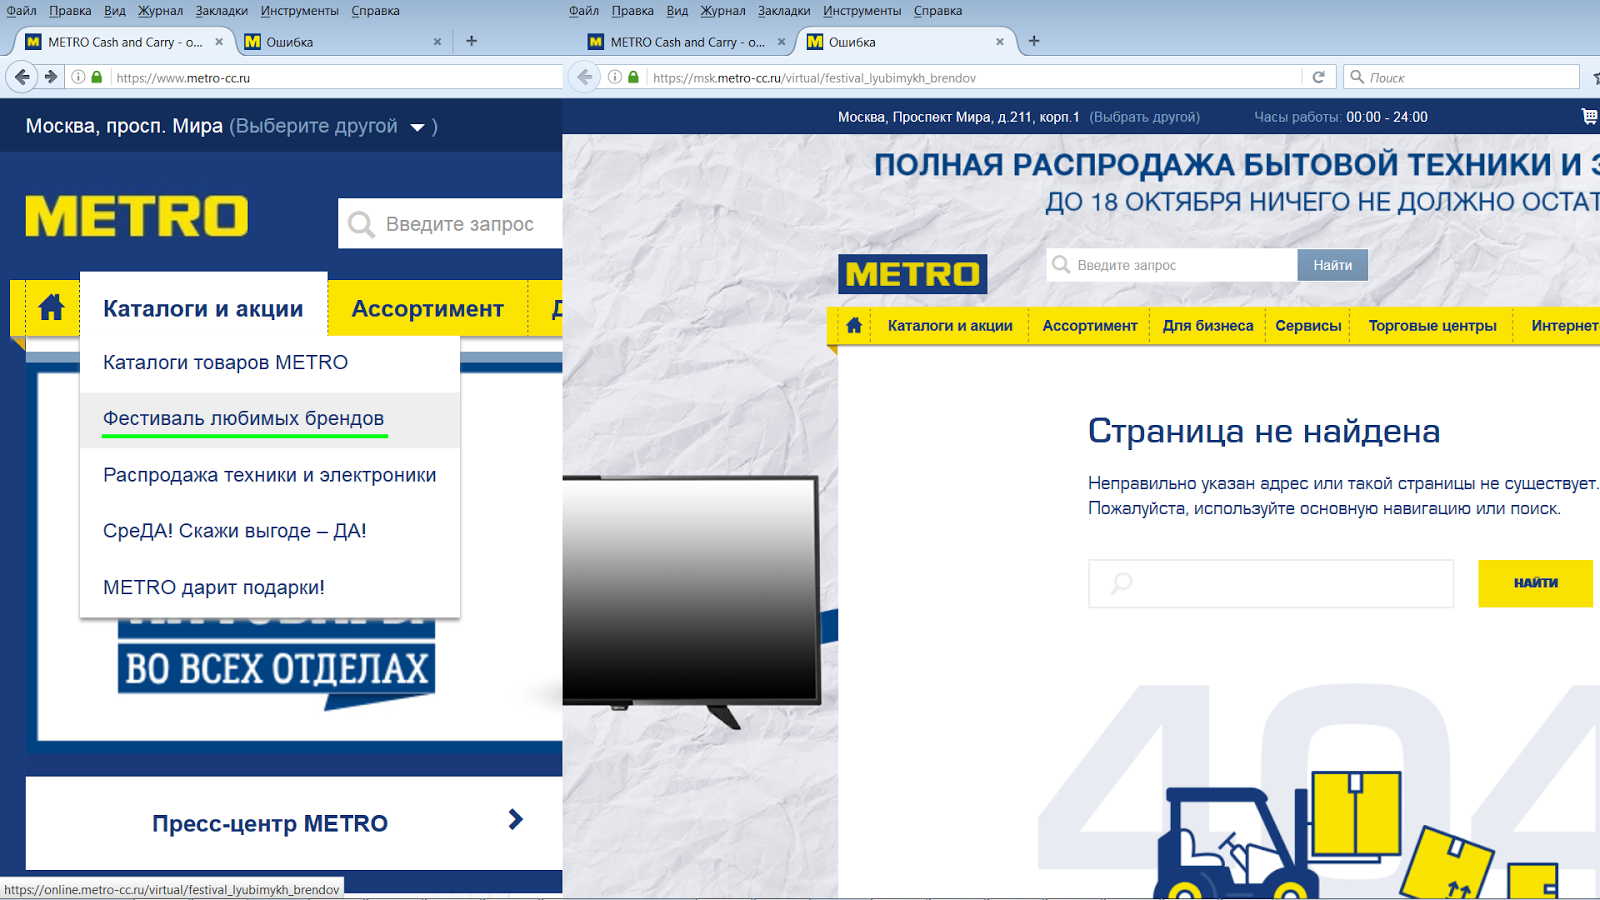1600x900 pixels.
Task: Click green padlock icon in left window address bar
Action: pyautogui.click(x=97, y=77)
